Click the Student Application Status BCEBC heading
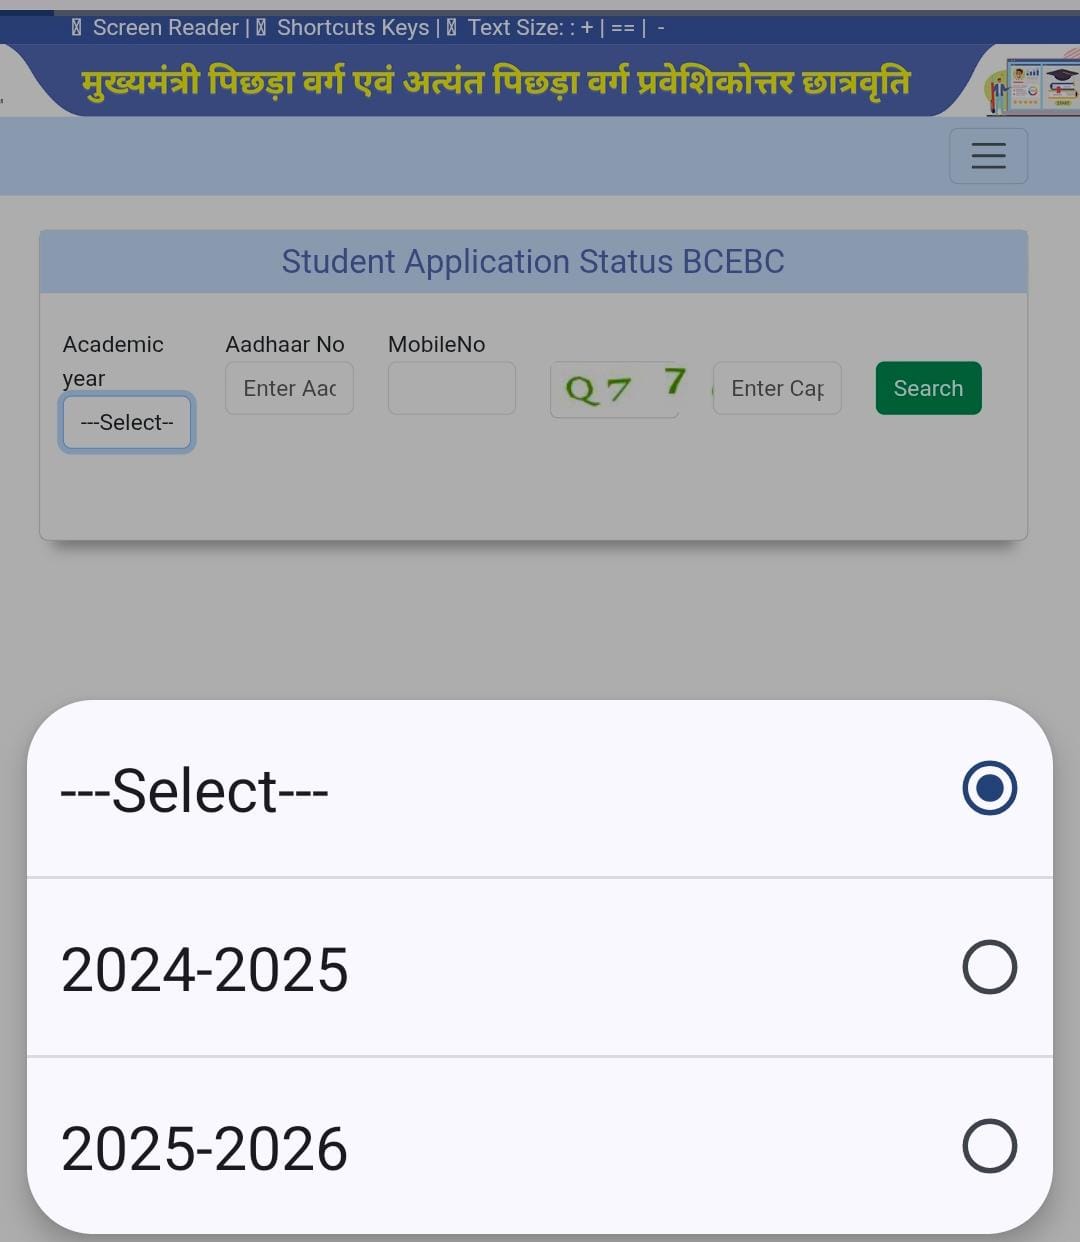The height and width of the screenshot is (1242, 1080). point(533,262)
